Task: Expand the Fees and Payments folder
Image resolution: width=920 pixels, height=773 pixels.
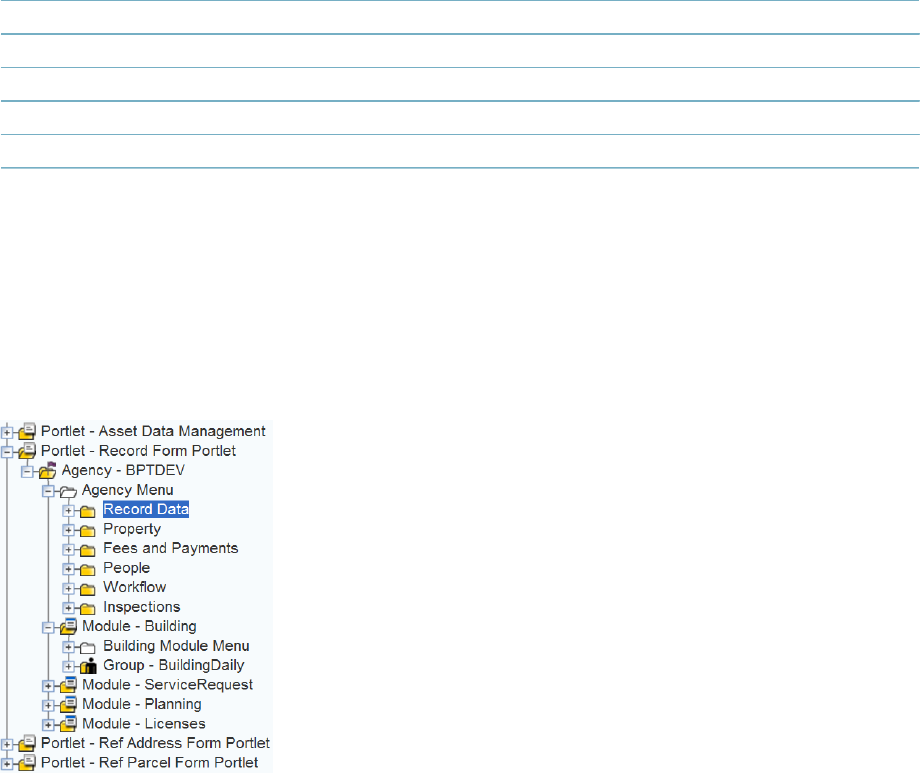Action: tap(69, 549)
